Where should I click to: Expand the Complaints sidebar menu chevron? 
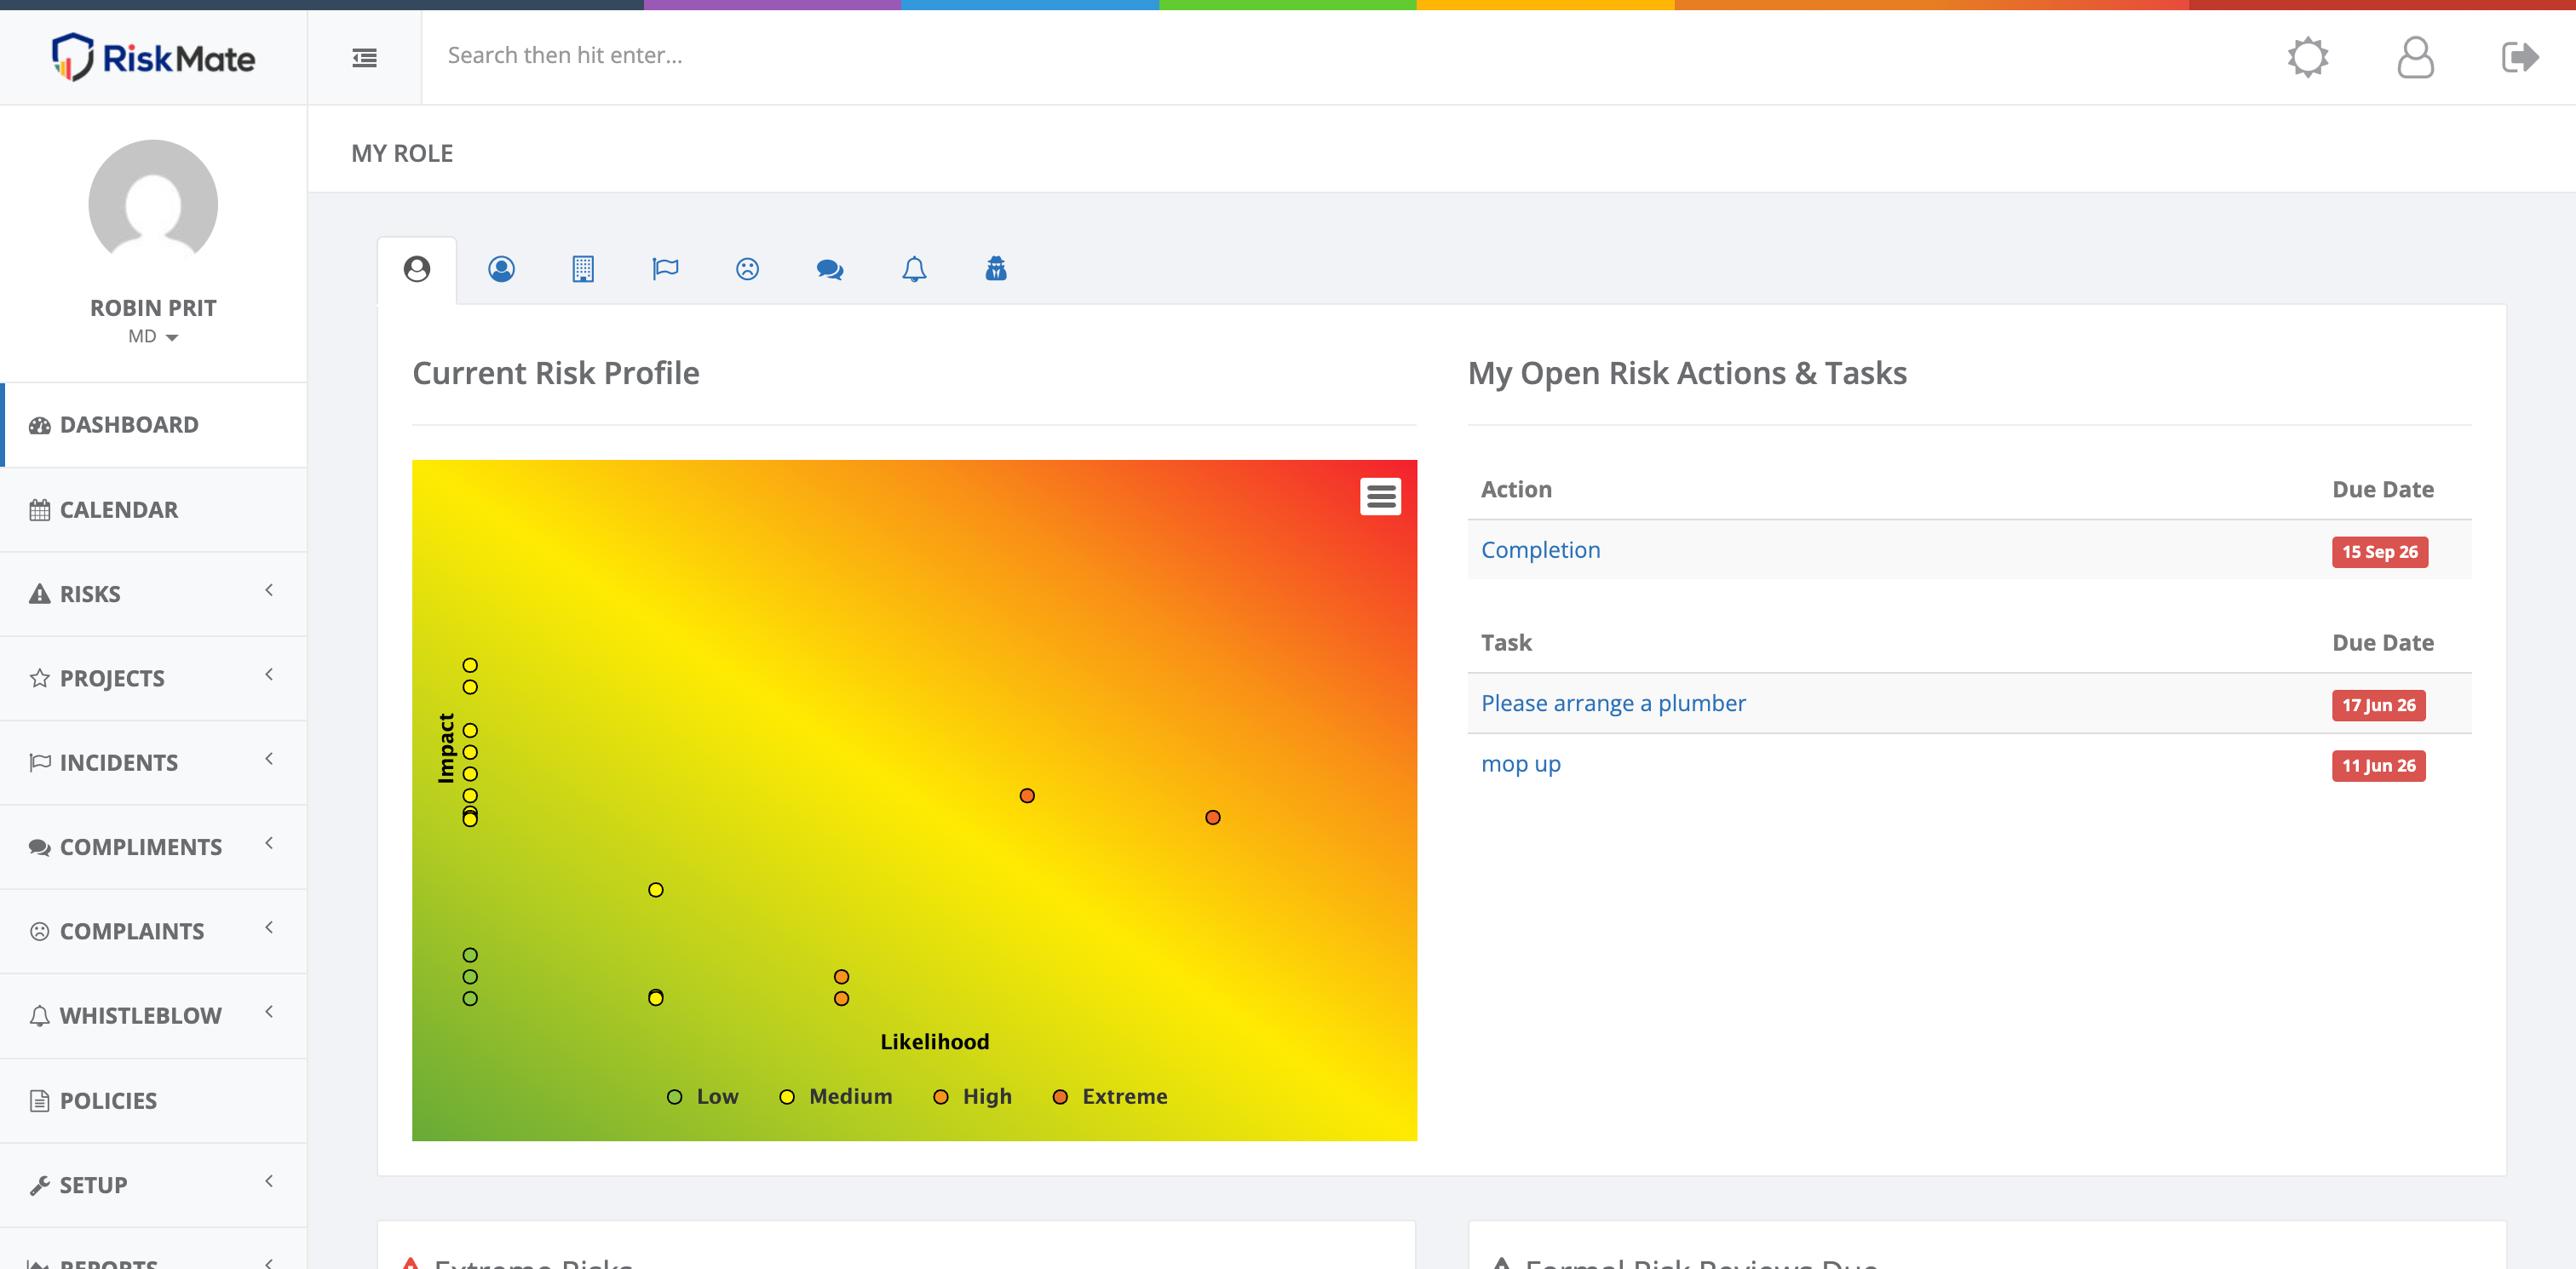coord(269,928)
